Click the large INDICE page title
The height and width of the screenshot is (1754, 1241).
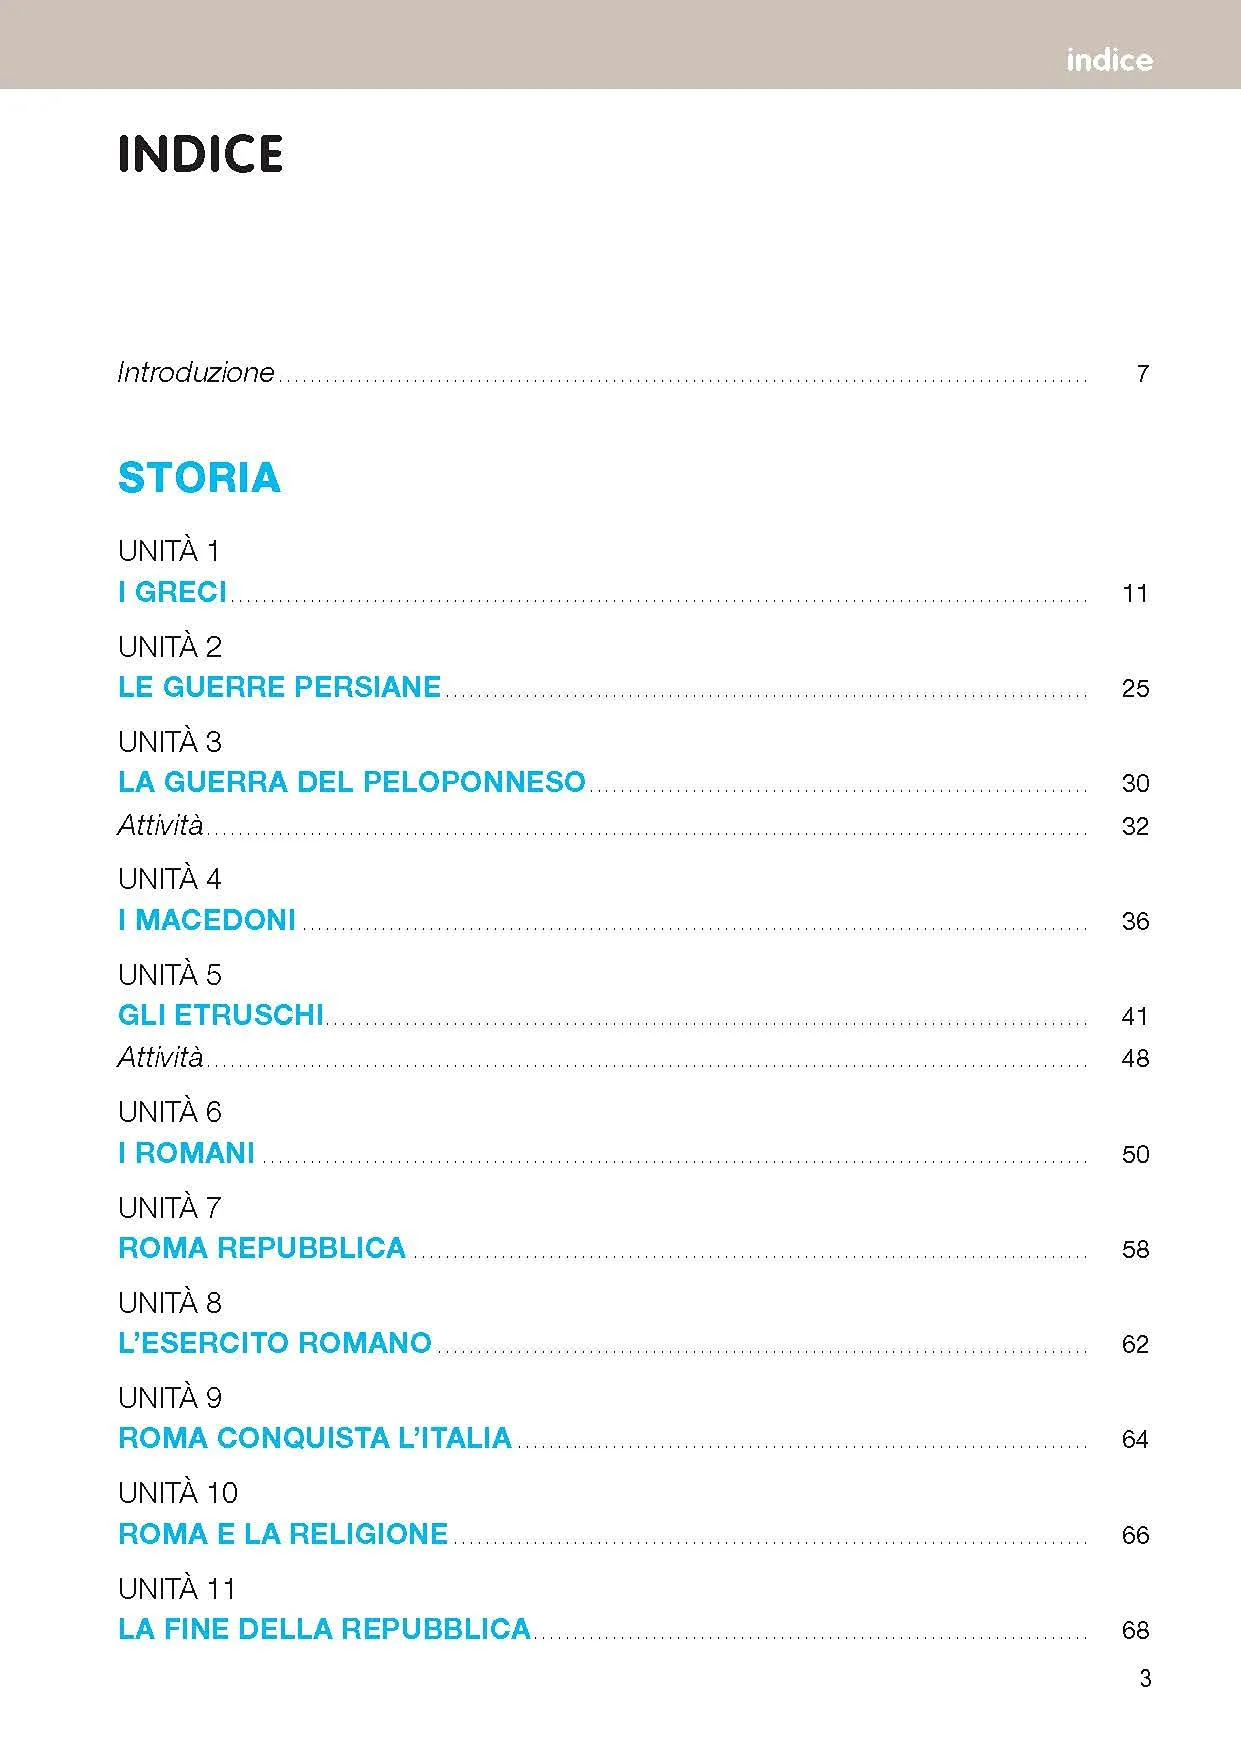(x=200, y=154)
